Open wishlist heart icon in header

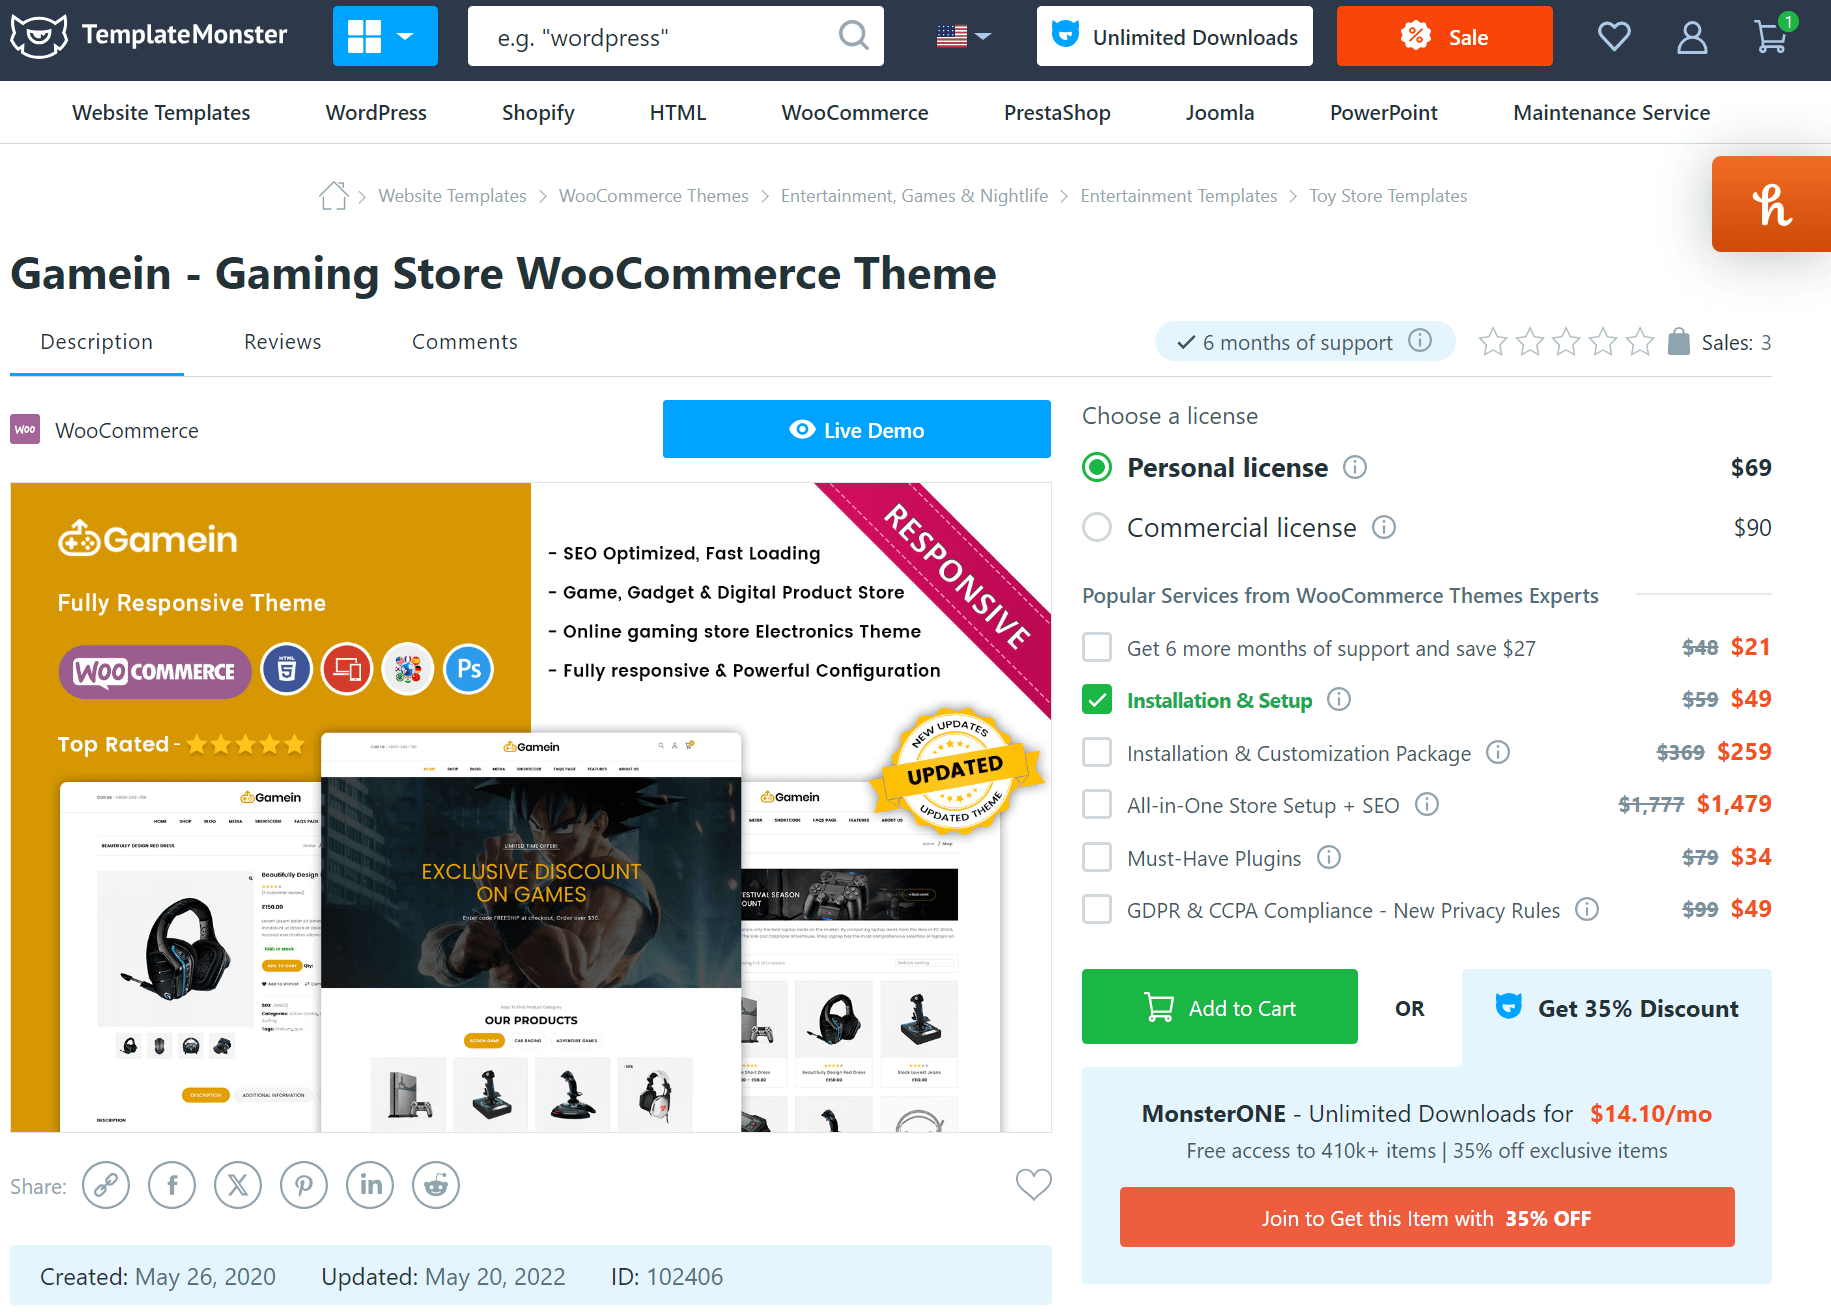pyautogui.click(x=1614, y=37)
